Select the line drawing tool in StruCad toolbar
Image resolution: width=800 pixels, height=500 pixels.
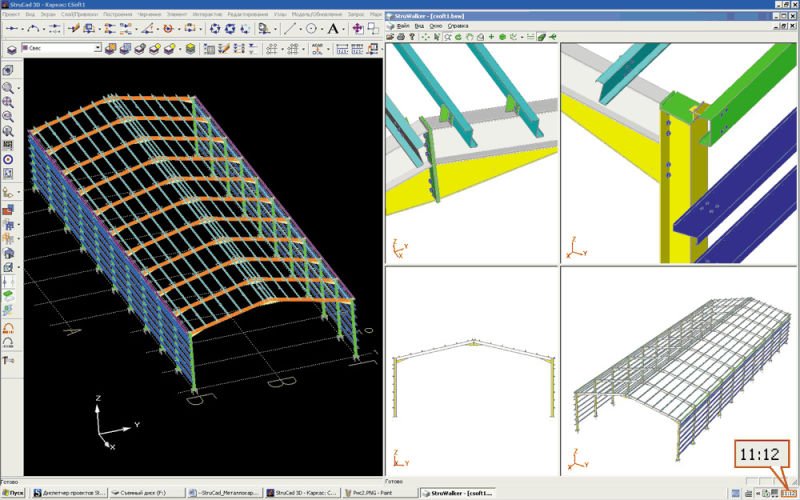coord(291,29)
